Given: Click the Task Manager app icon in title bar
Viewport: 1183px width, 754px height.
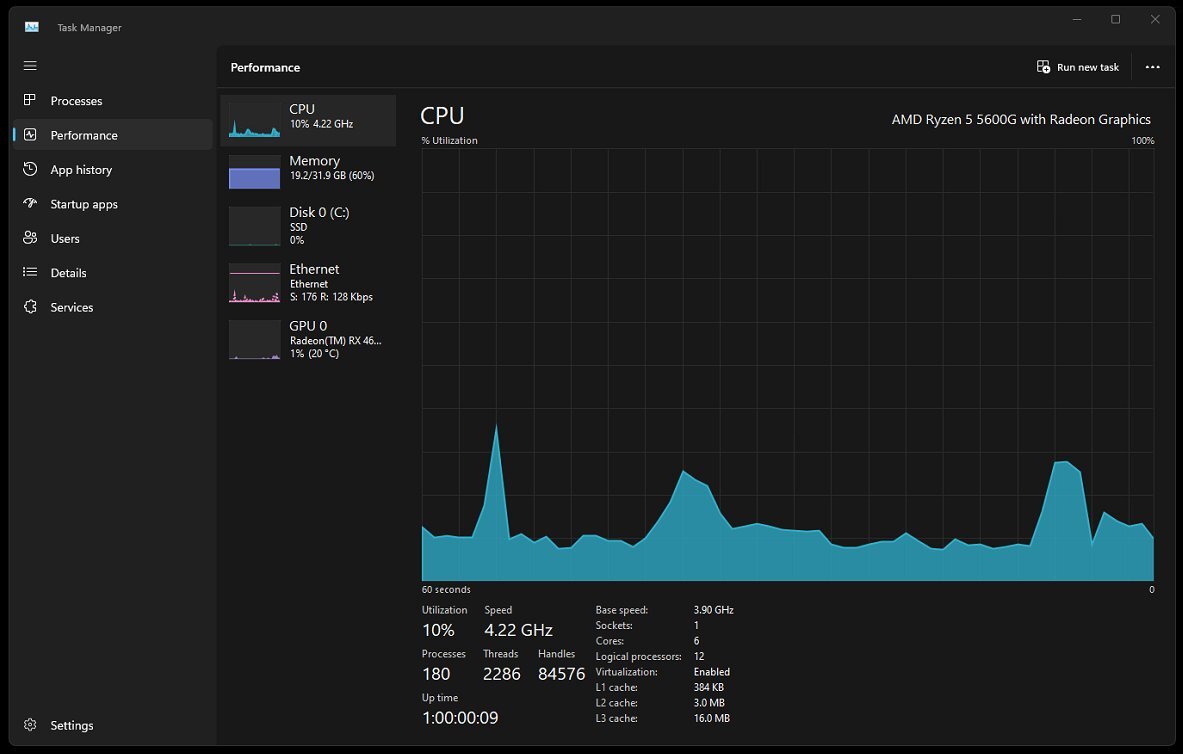Looking at the screenshot, I should [x=32, y=27].
